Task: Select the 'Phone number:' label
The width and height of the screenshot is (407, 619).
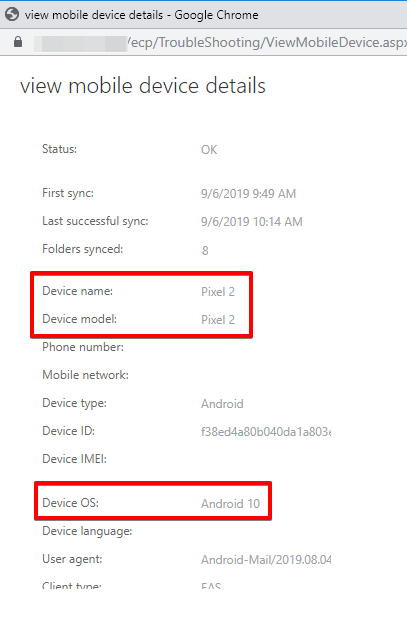Action: (83, 347)
